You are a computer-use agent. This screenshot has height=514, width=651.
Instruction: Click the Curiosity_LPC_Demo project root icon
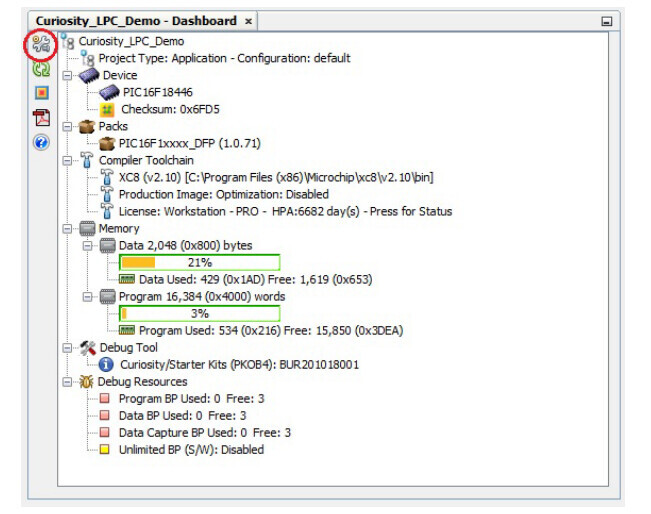(67, 41)
